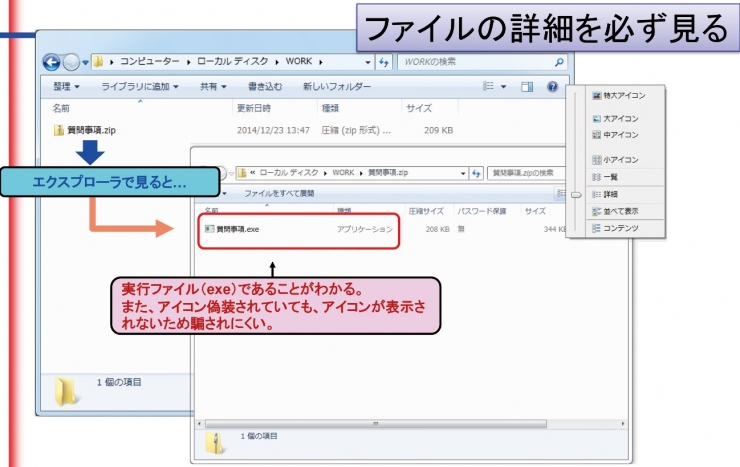The height and width of the screenshot is (467, 740).
Task: Click the forward arrow in WORK window
Action: click(x=71, y=62)
